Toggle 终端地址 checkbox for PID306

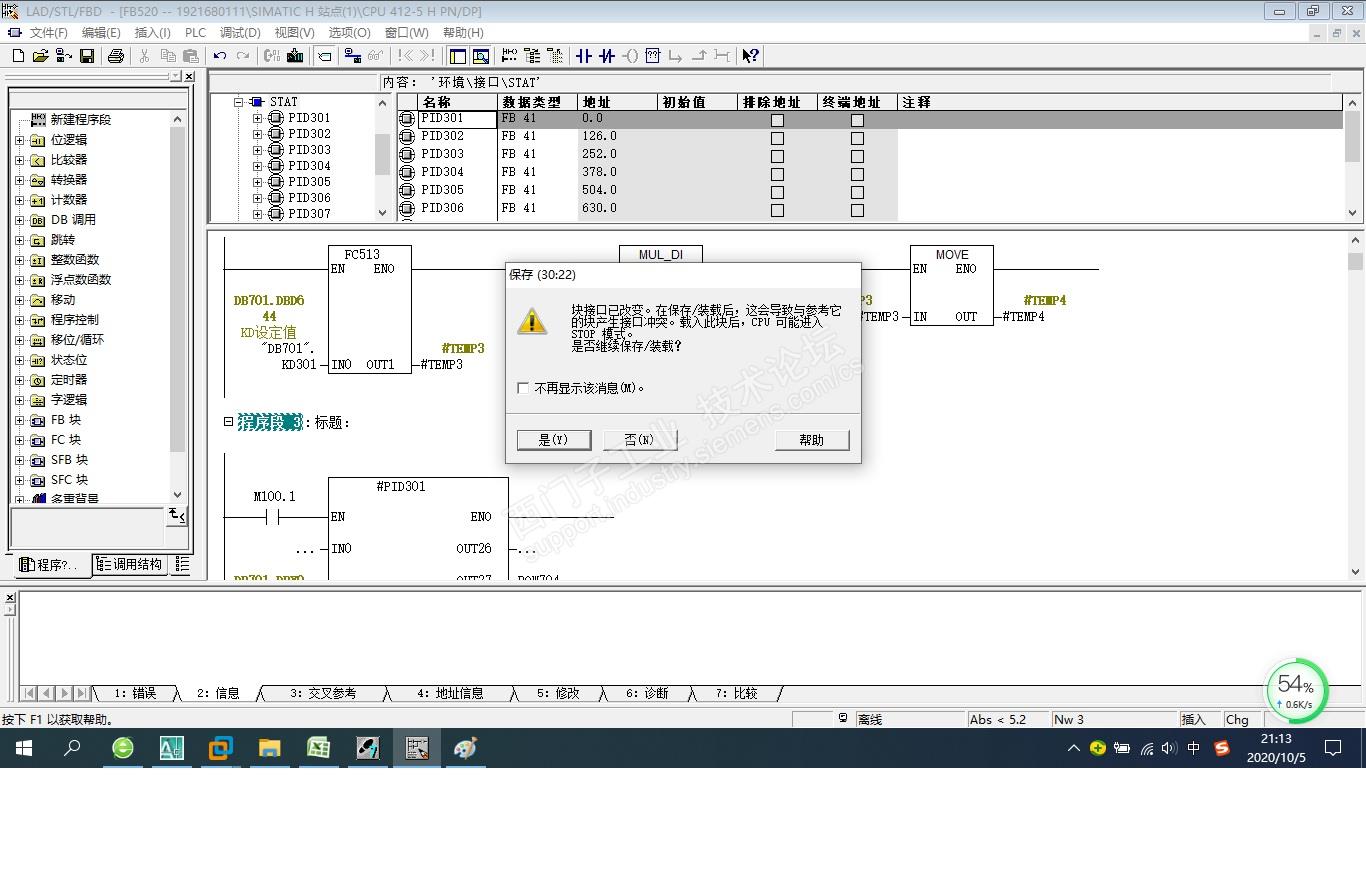pyautogui.click(x=857, y=210)
